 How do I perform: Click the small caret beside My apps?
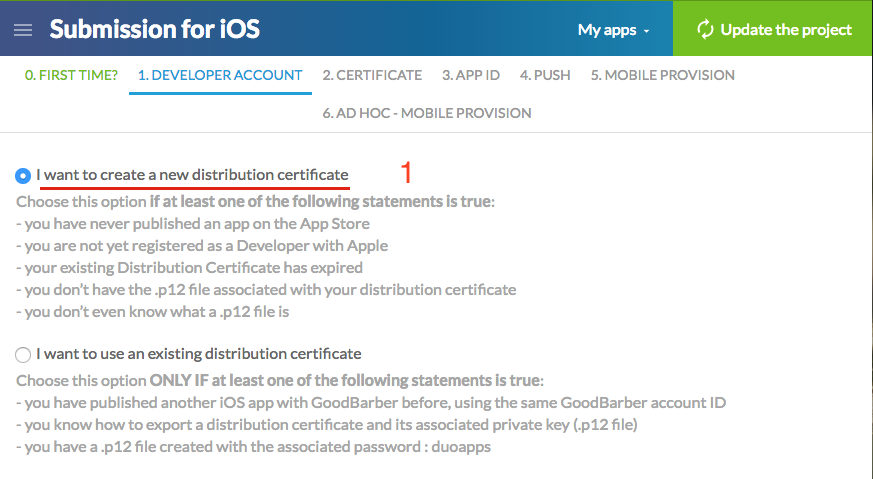point(646,31)
